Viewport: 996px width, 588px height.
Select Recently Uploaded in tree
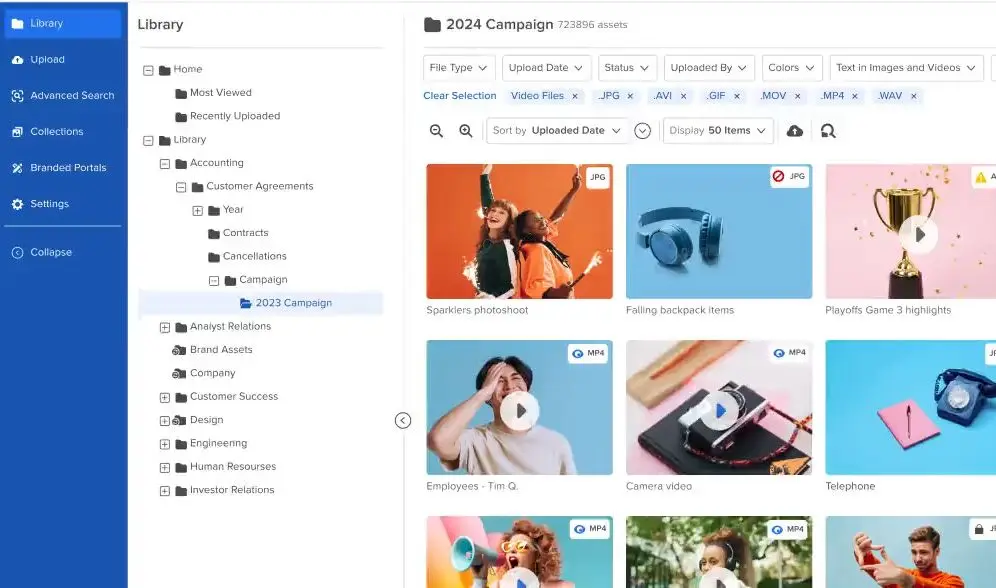coord(234,116)
